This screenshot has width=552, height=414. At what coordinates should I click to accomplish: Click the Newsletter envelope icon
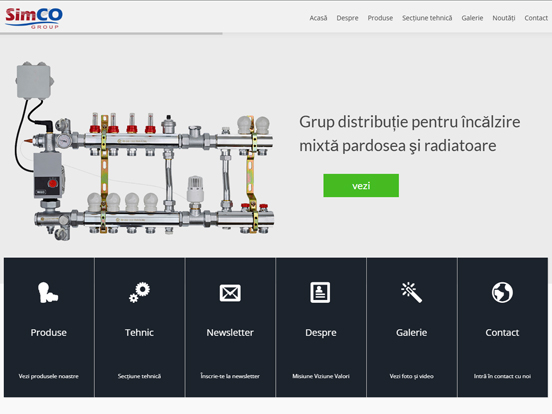tap(230, 293)
